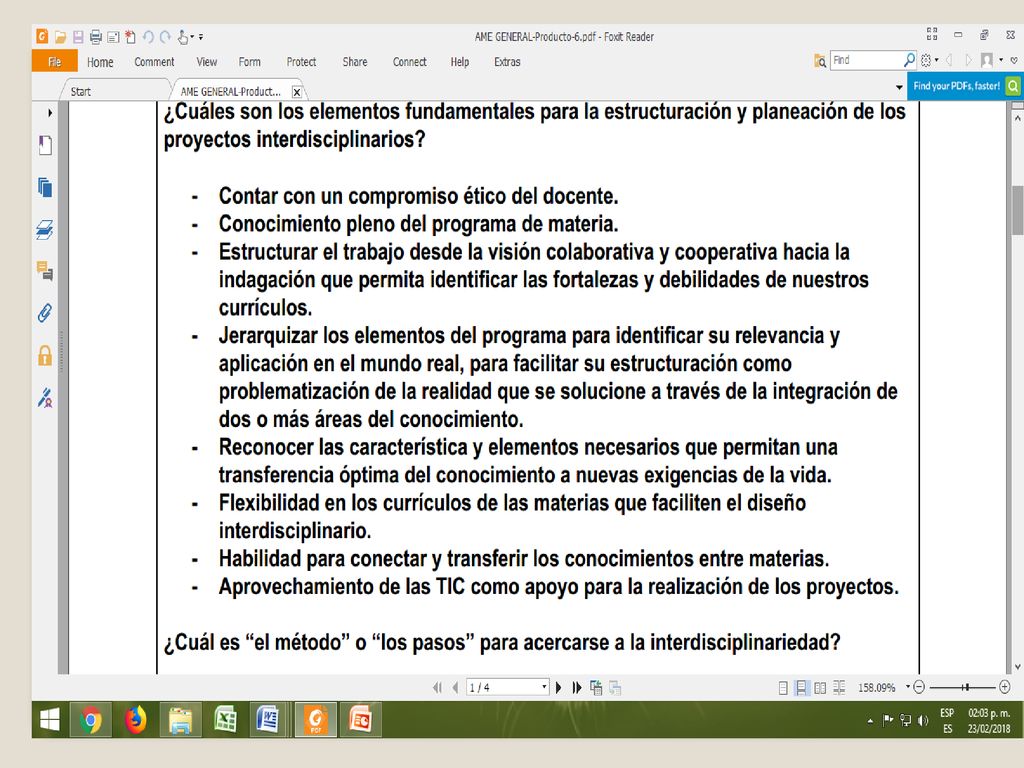This screenshot has width=1024, height=768.
Task: Click the zoom slider handle
Action: point(965,687)
